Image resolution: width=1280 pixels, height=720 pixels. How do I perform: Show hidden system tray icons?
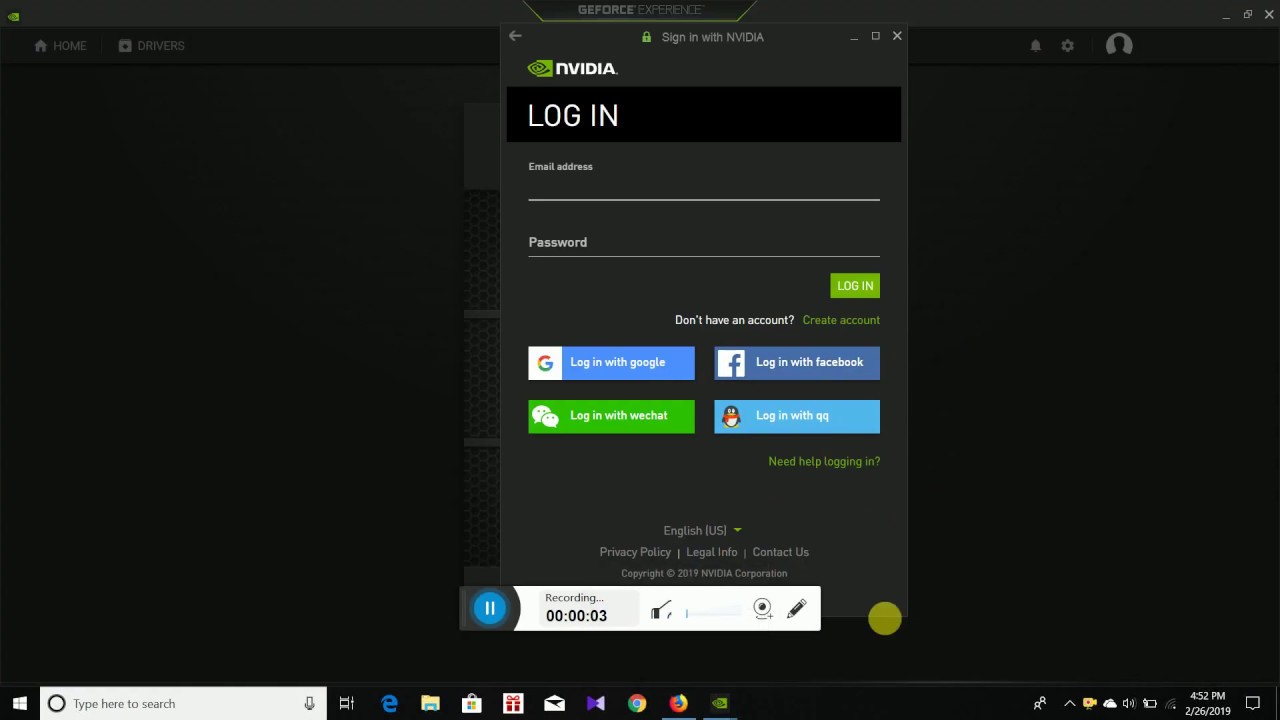[1069, 704]
